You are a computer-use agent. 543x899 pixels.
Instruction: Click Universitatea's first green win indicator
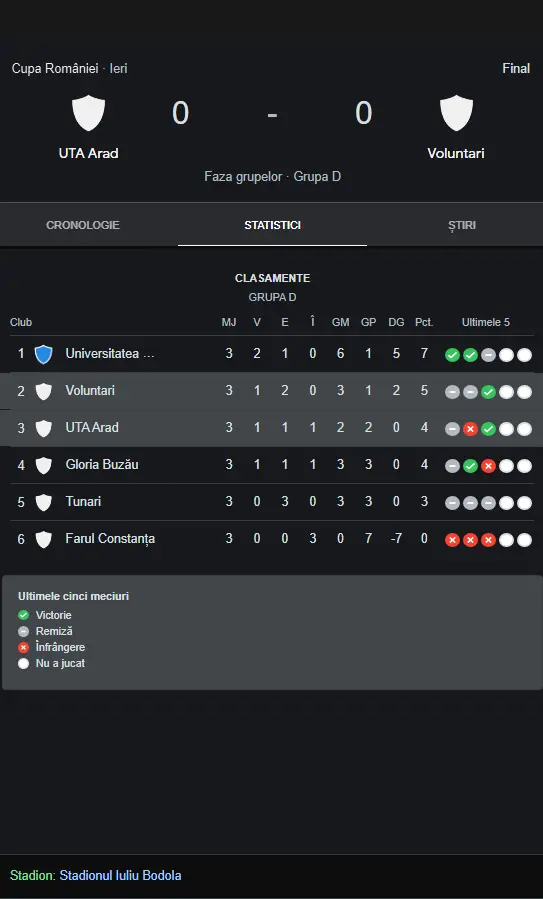coord(452,355)
